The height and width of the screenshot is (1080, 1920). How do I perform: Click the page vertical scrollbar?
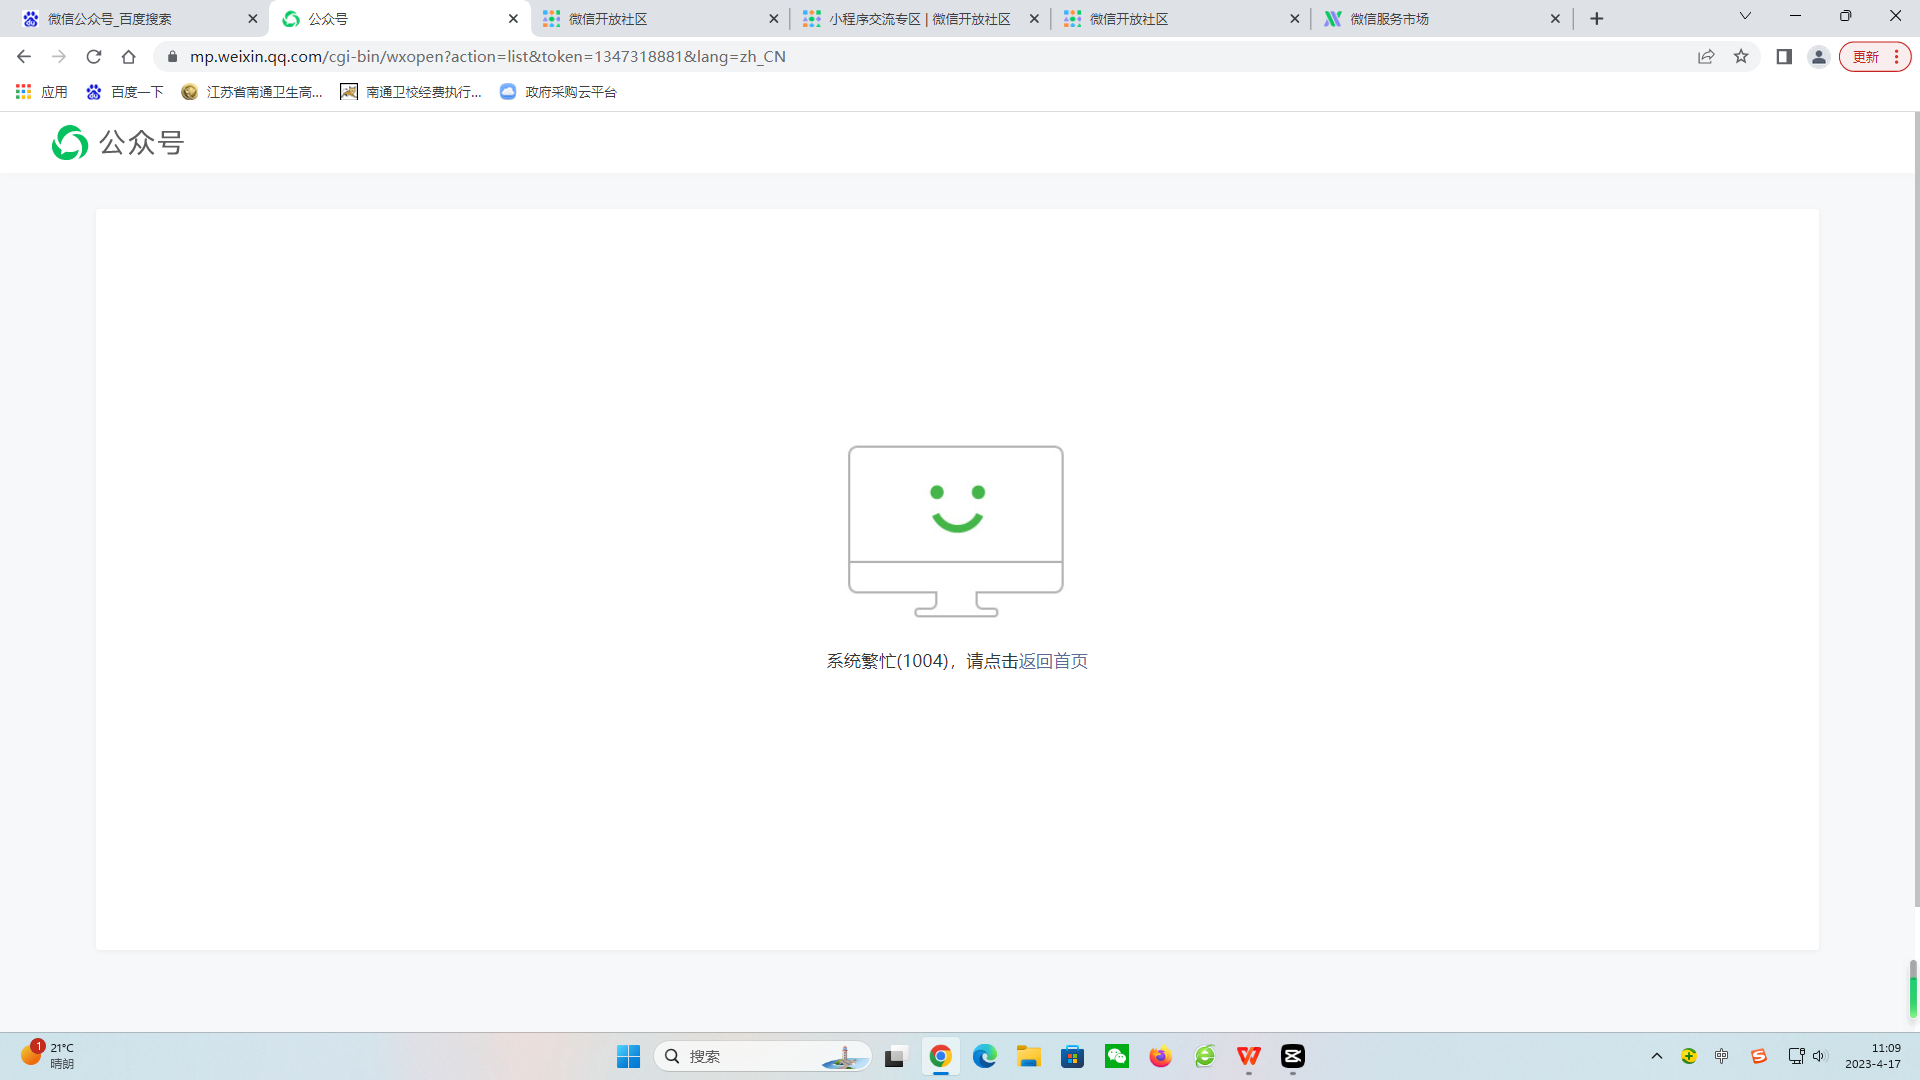[1916, 500]
